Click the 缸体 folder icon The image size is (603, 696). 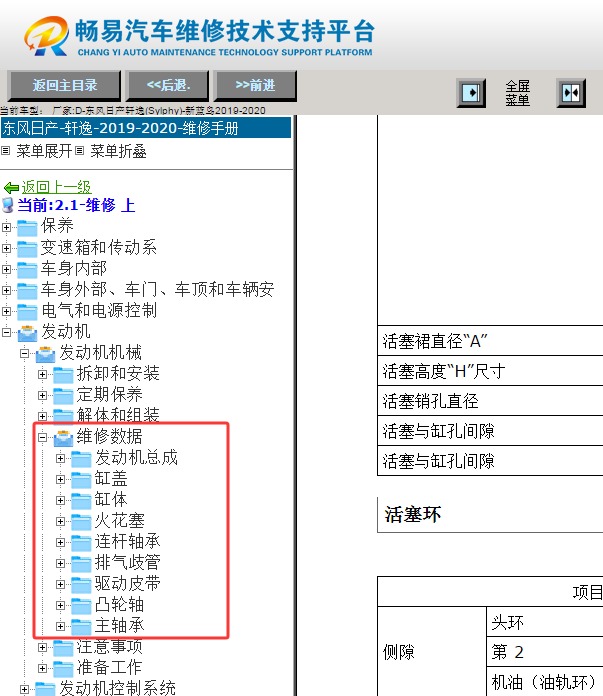pos(81,501)
